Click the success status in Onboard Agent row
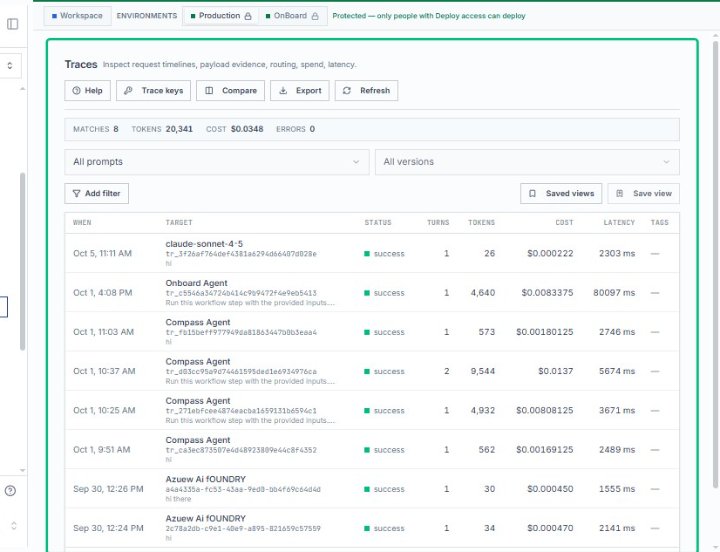 [384, 293]
